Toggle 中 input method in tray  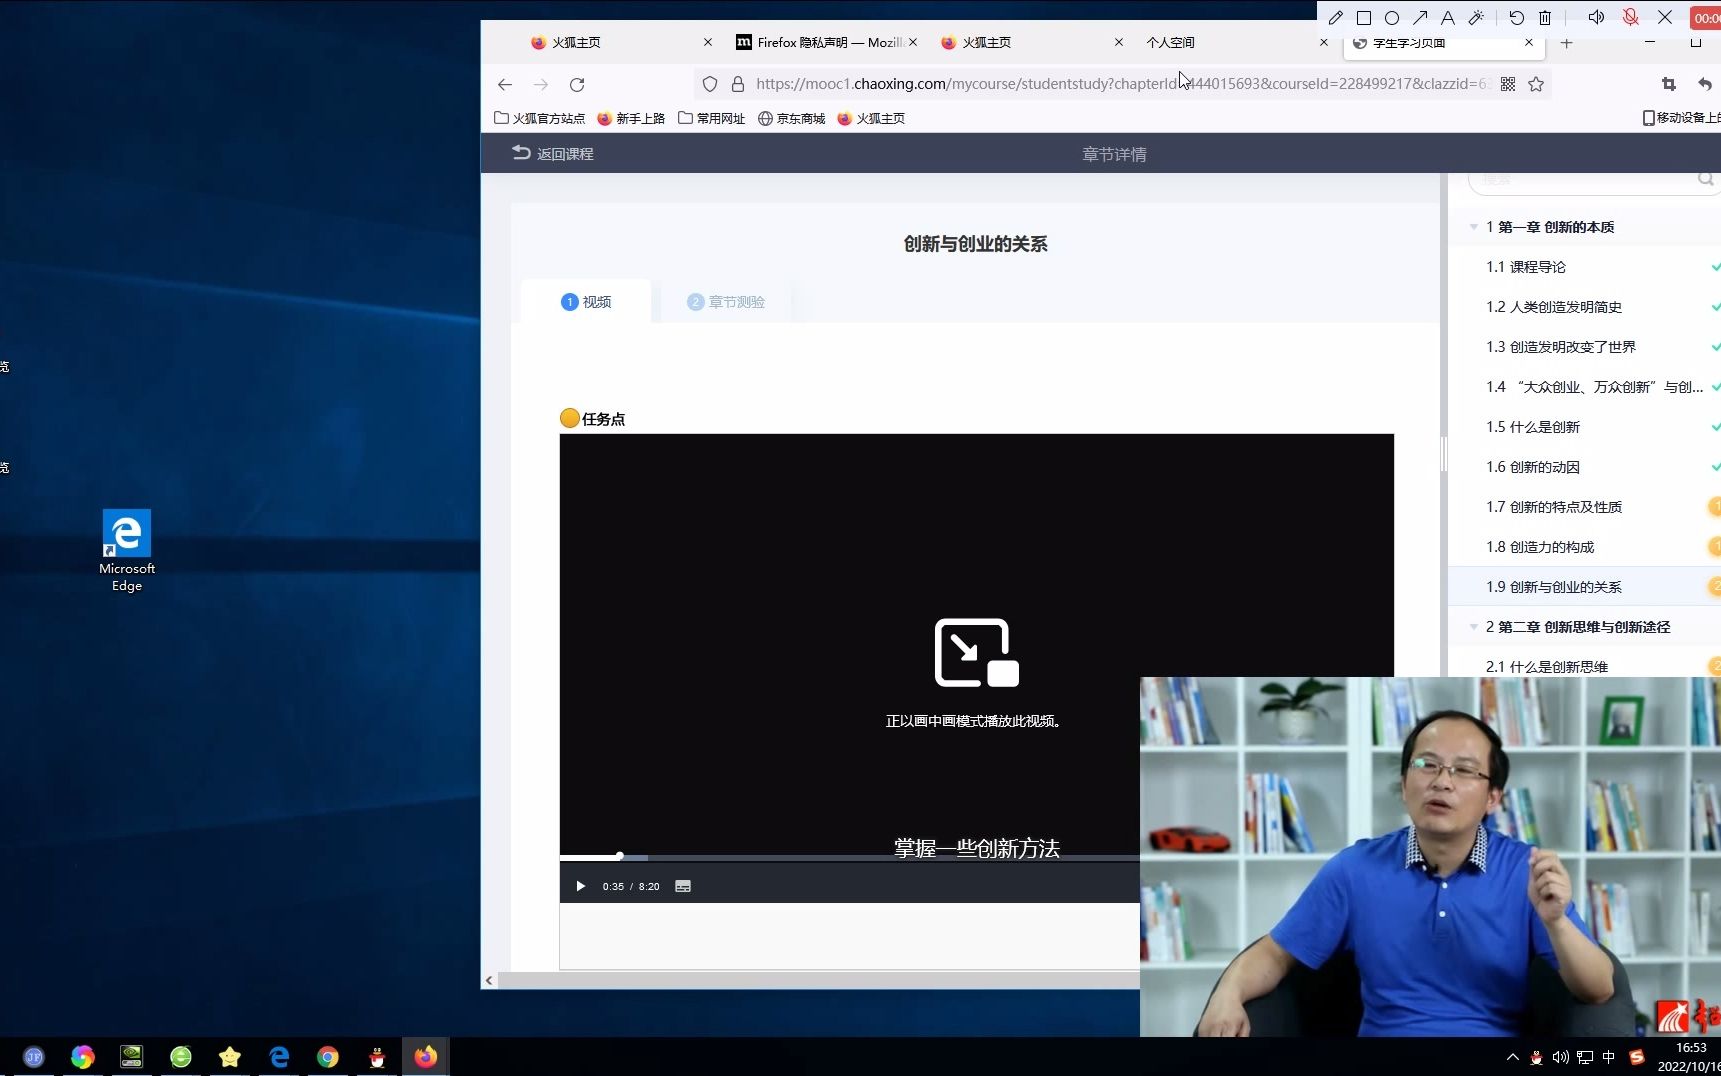pyautogui.click(x=1608, y=1057)
